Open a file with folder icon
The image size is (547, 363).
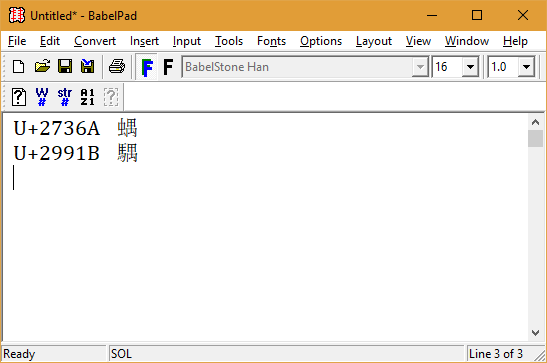tap(42, 66)
